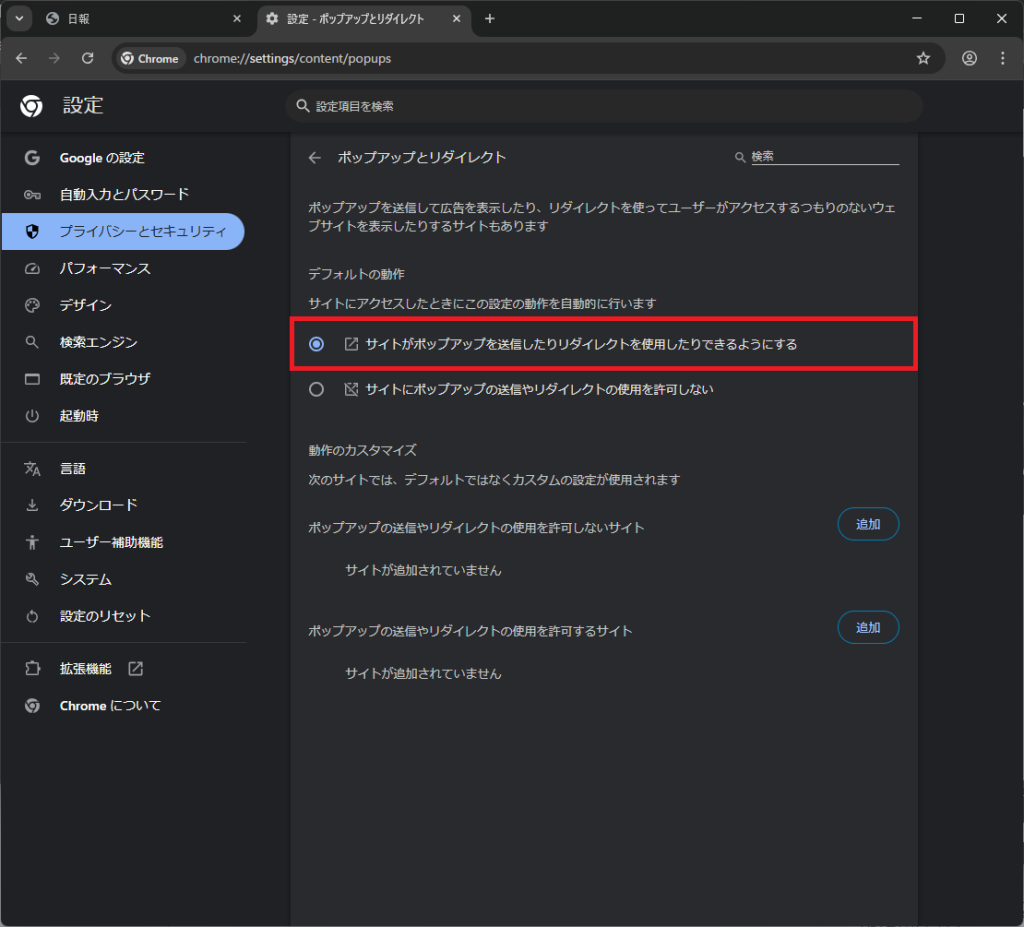Click the back arrow beside ポップアップとリダイレクト

tap(315, 157)
